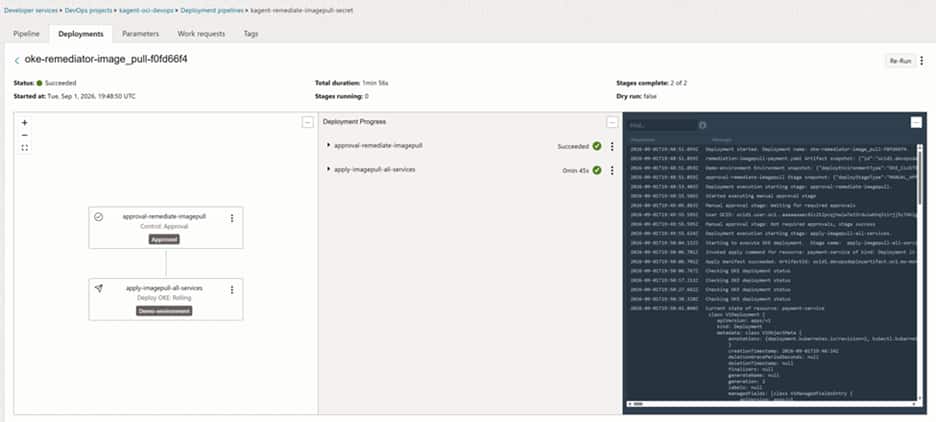Click the find field in log panel

[662, 125]
